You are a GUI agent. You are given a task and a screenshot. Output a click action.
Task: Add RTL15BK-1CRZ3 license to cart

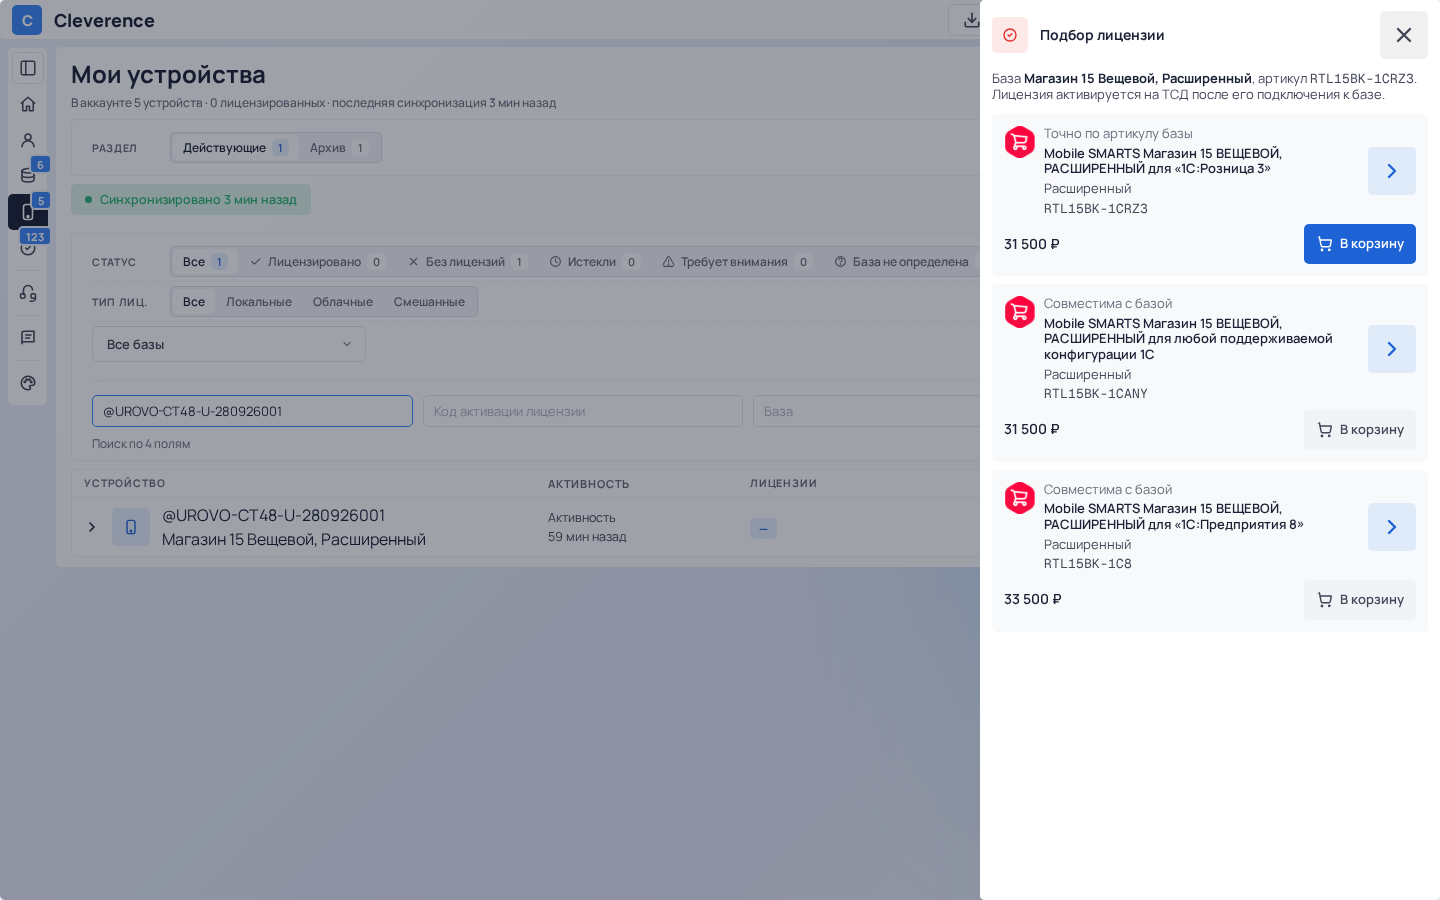(x=1360, y=244)
